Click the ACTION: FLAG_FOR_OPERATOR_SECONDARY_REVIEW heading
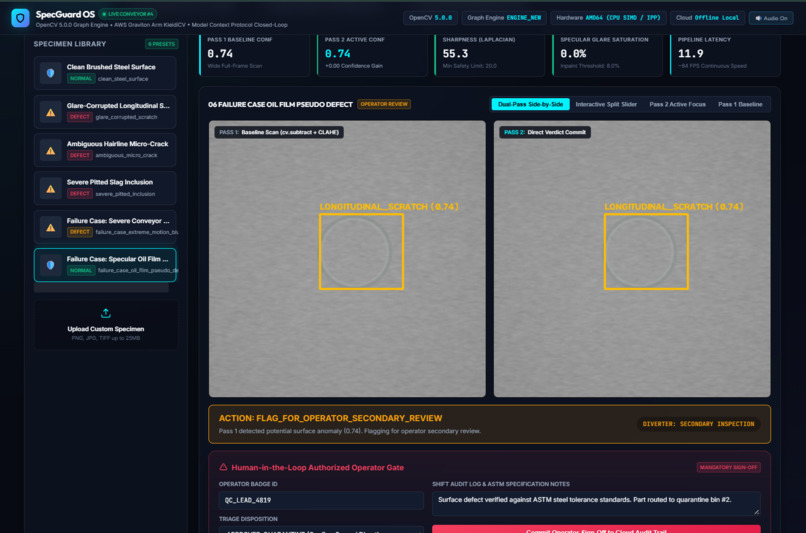Image resolution: width=806 pixels, height=533 pixels. pyautogui.click(x=331, y=418)
